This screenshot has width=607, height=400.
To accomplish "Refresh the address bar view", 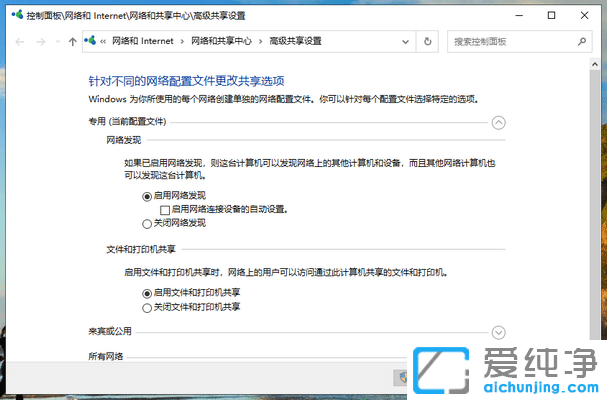I will [x=428, y=41].
